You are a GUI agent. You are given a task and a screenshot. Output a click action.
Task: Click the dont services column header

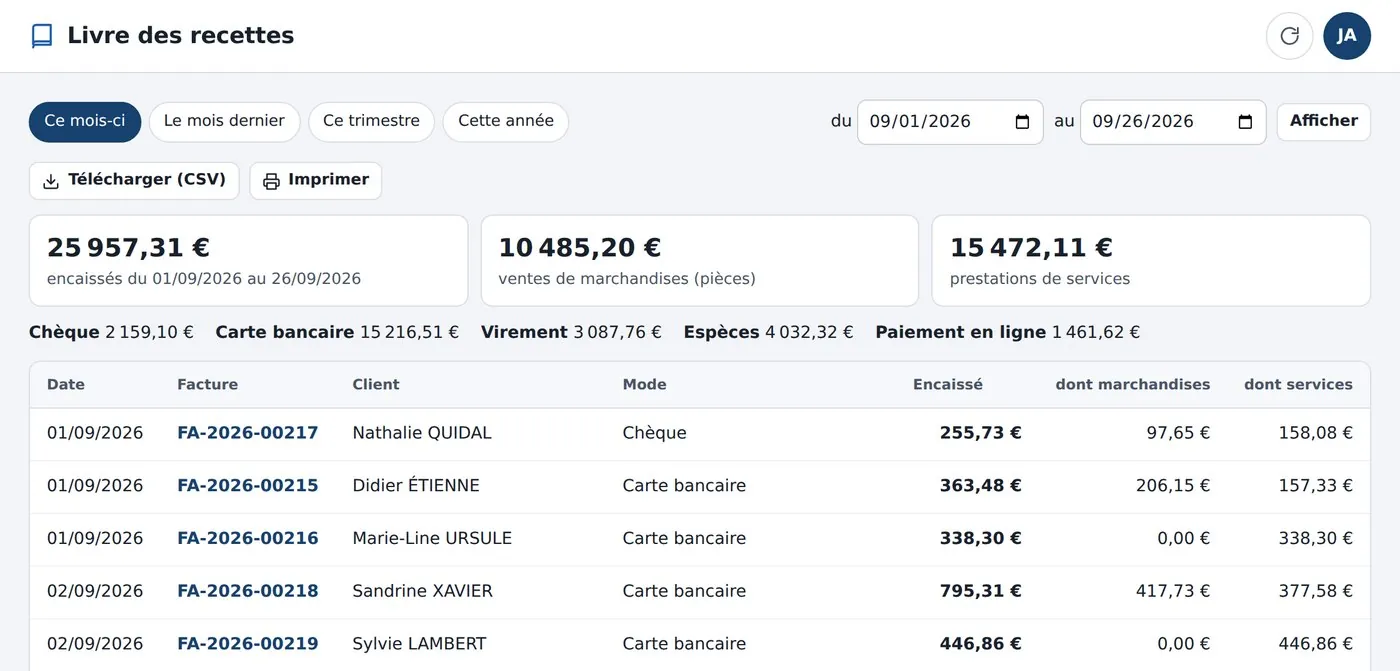tap(1298, 384)
